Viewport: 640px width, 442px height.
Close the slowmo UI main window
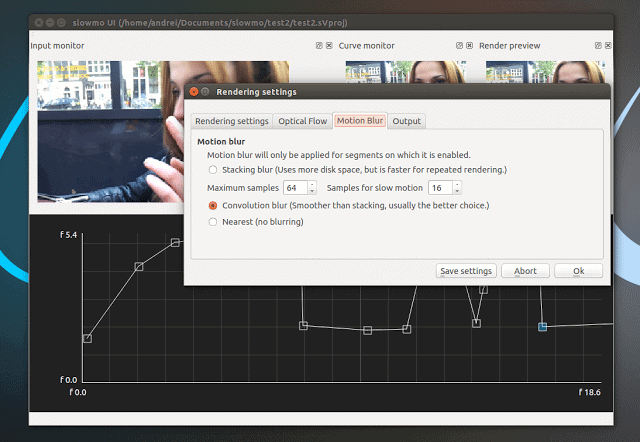(x=39, y=22)
